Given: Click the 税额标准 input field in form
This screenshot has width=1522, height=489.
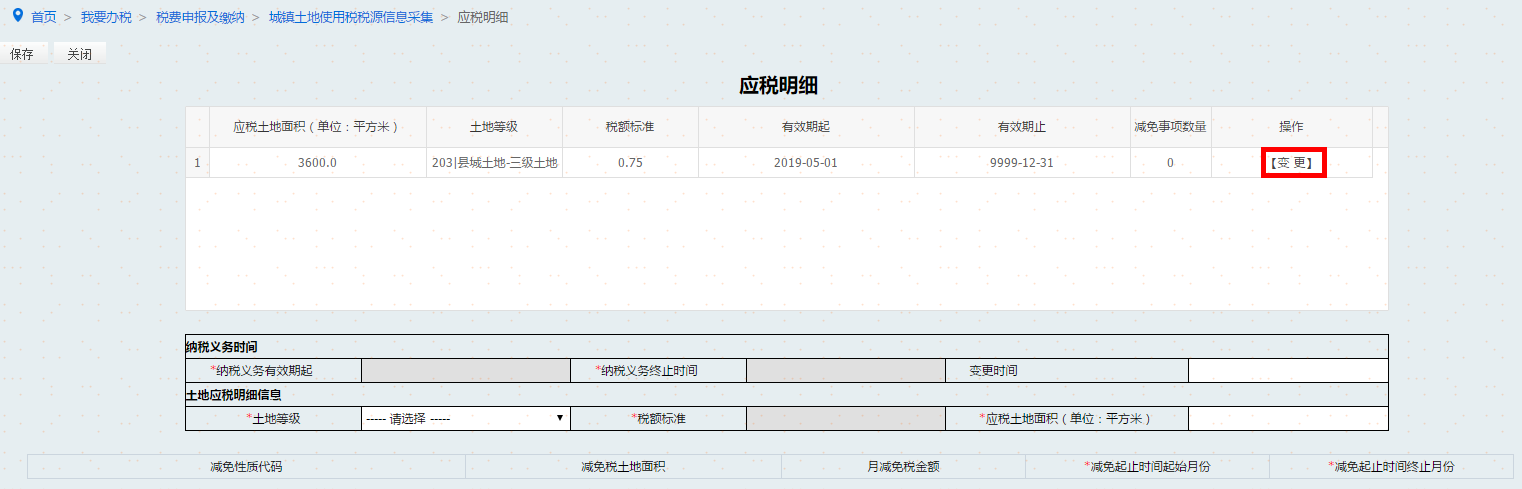Looking at the screenshot, I should click(x=845, y=419).
